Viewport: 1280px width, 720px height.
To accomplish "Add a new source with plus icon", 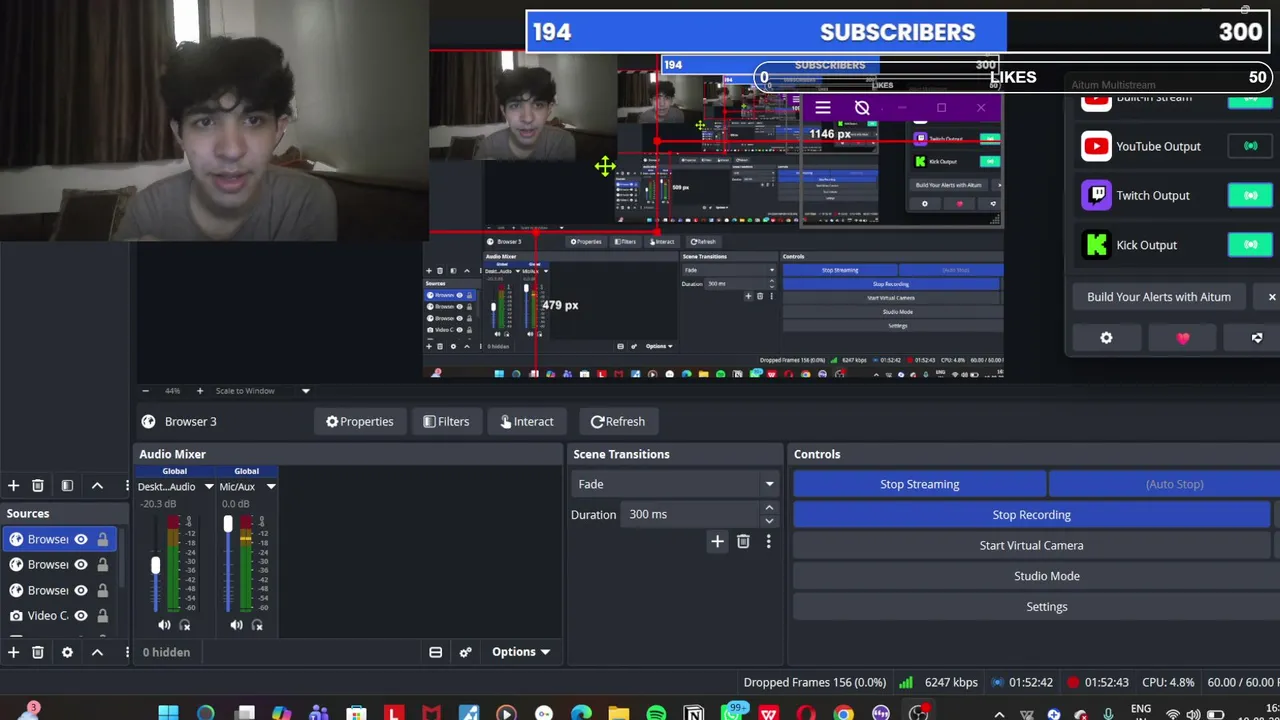I will coord(13,652).
